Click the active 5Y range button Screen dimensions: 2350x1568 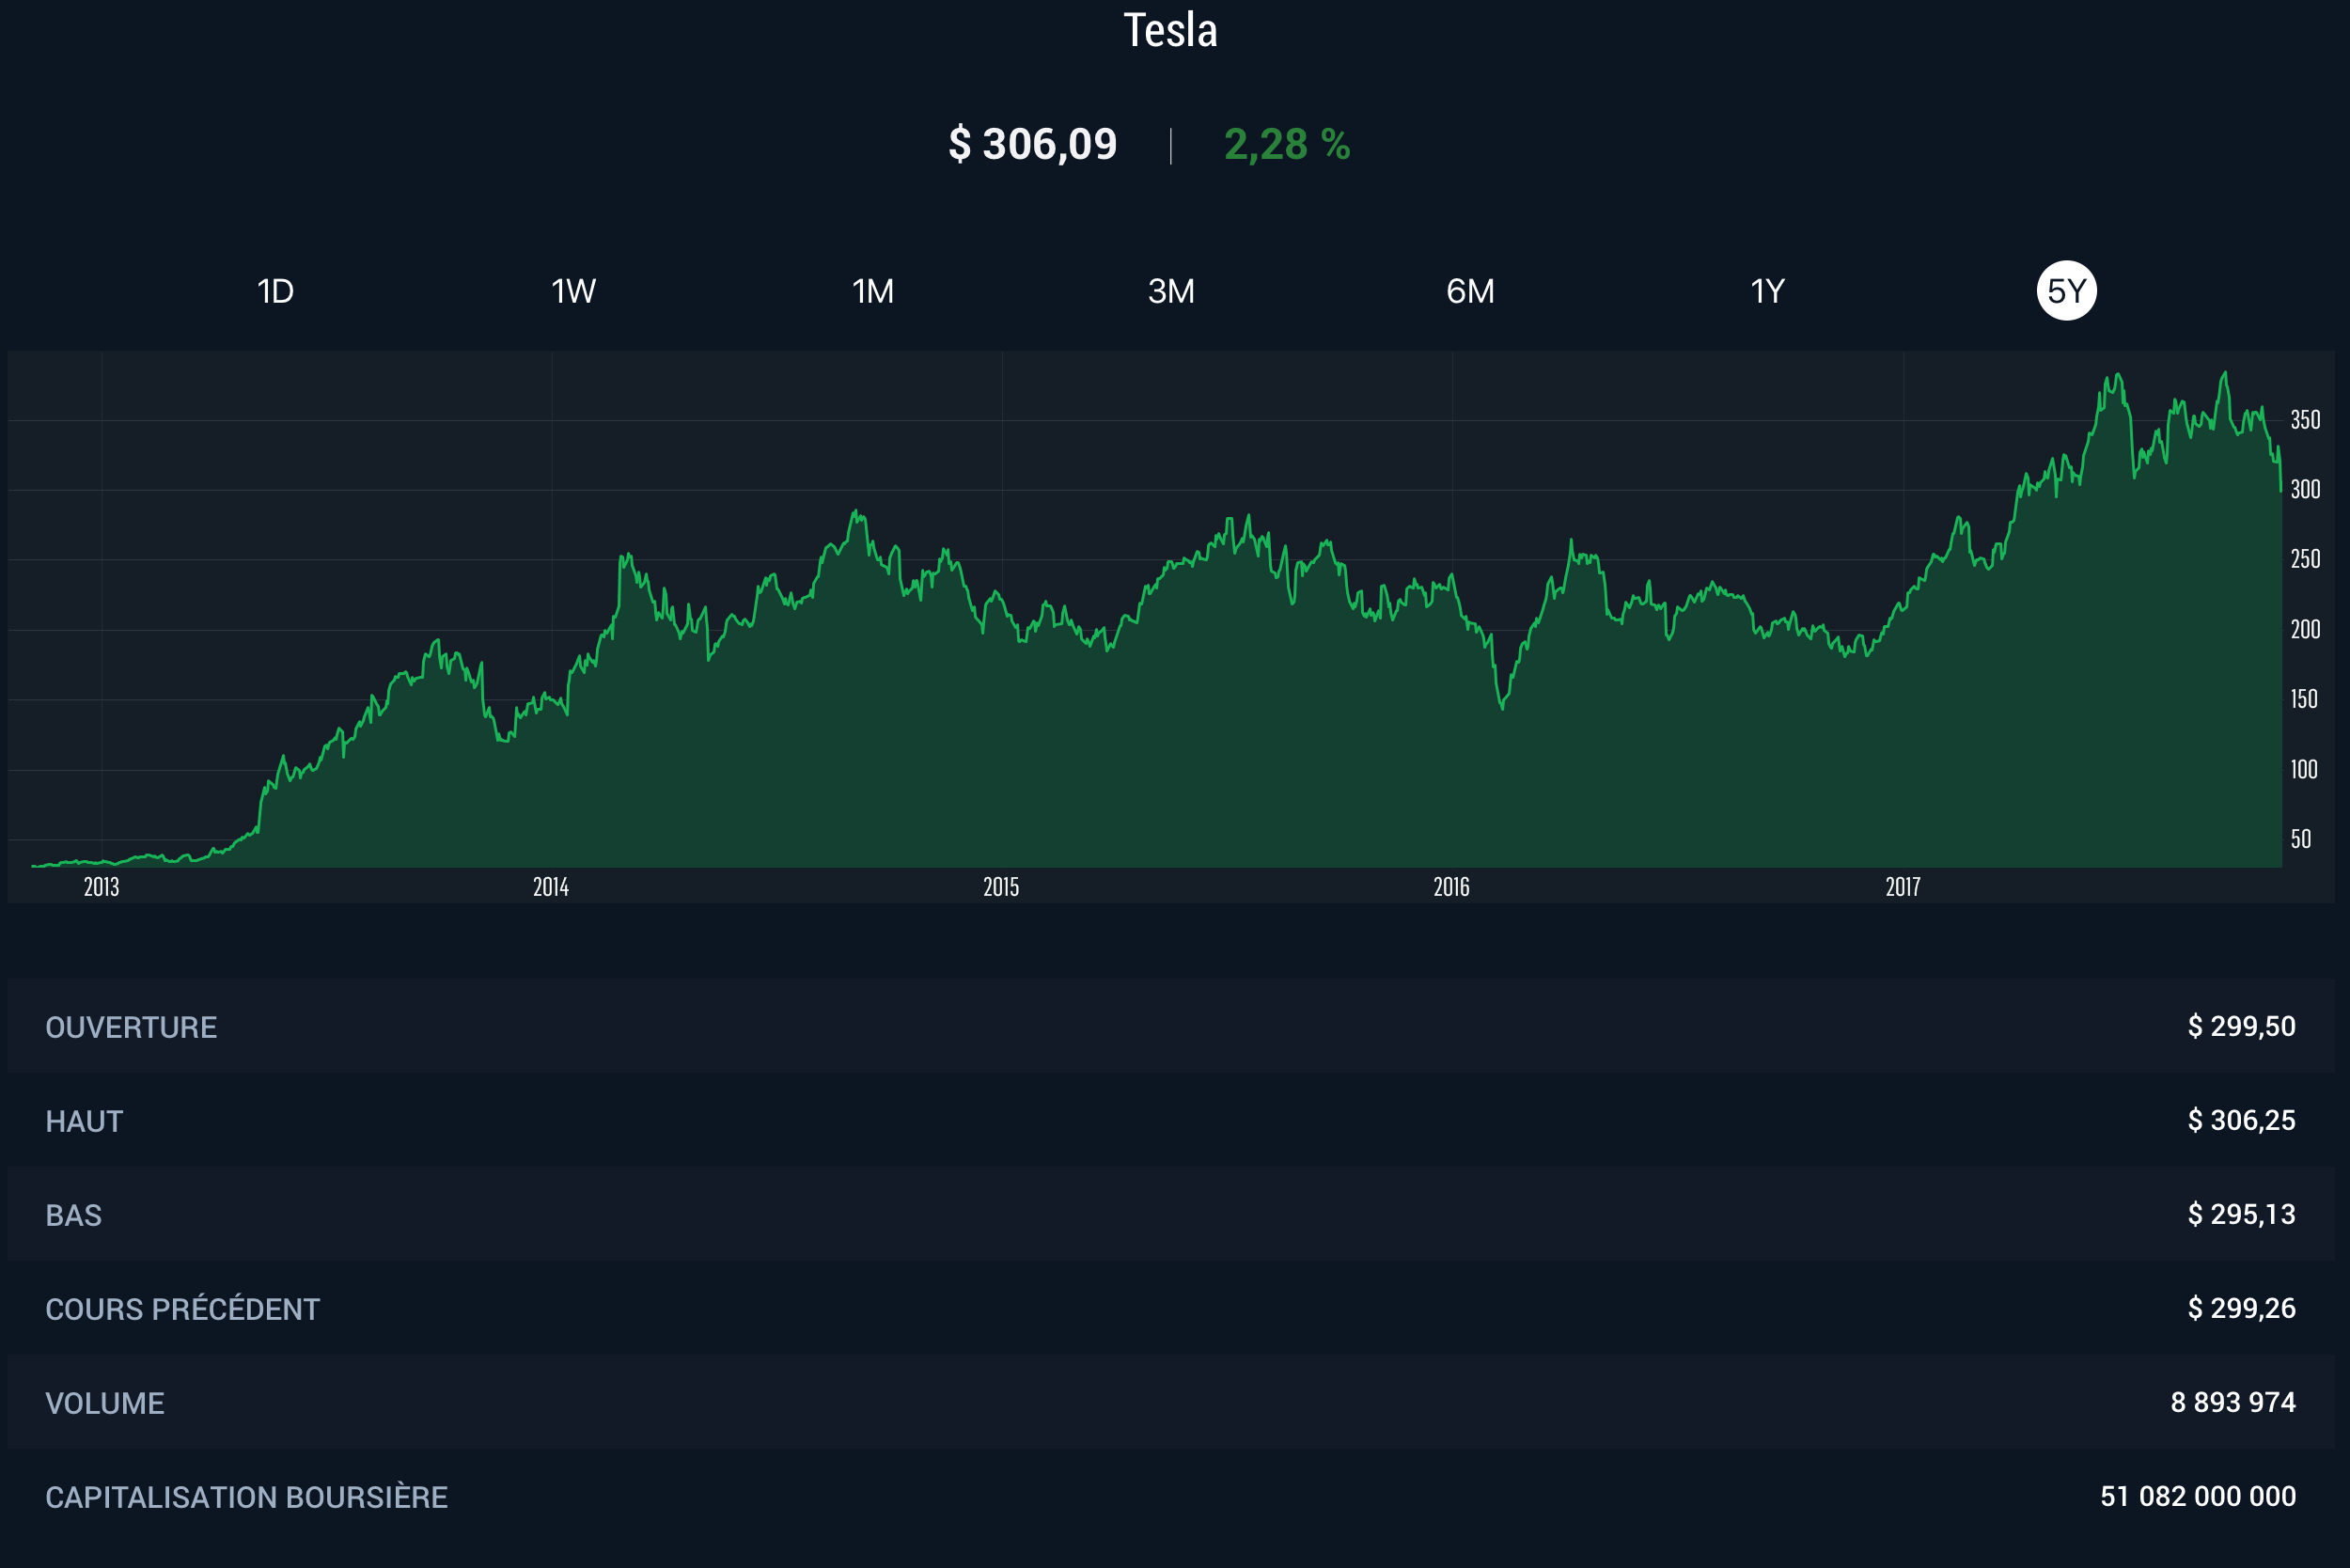click(2066, 291)
